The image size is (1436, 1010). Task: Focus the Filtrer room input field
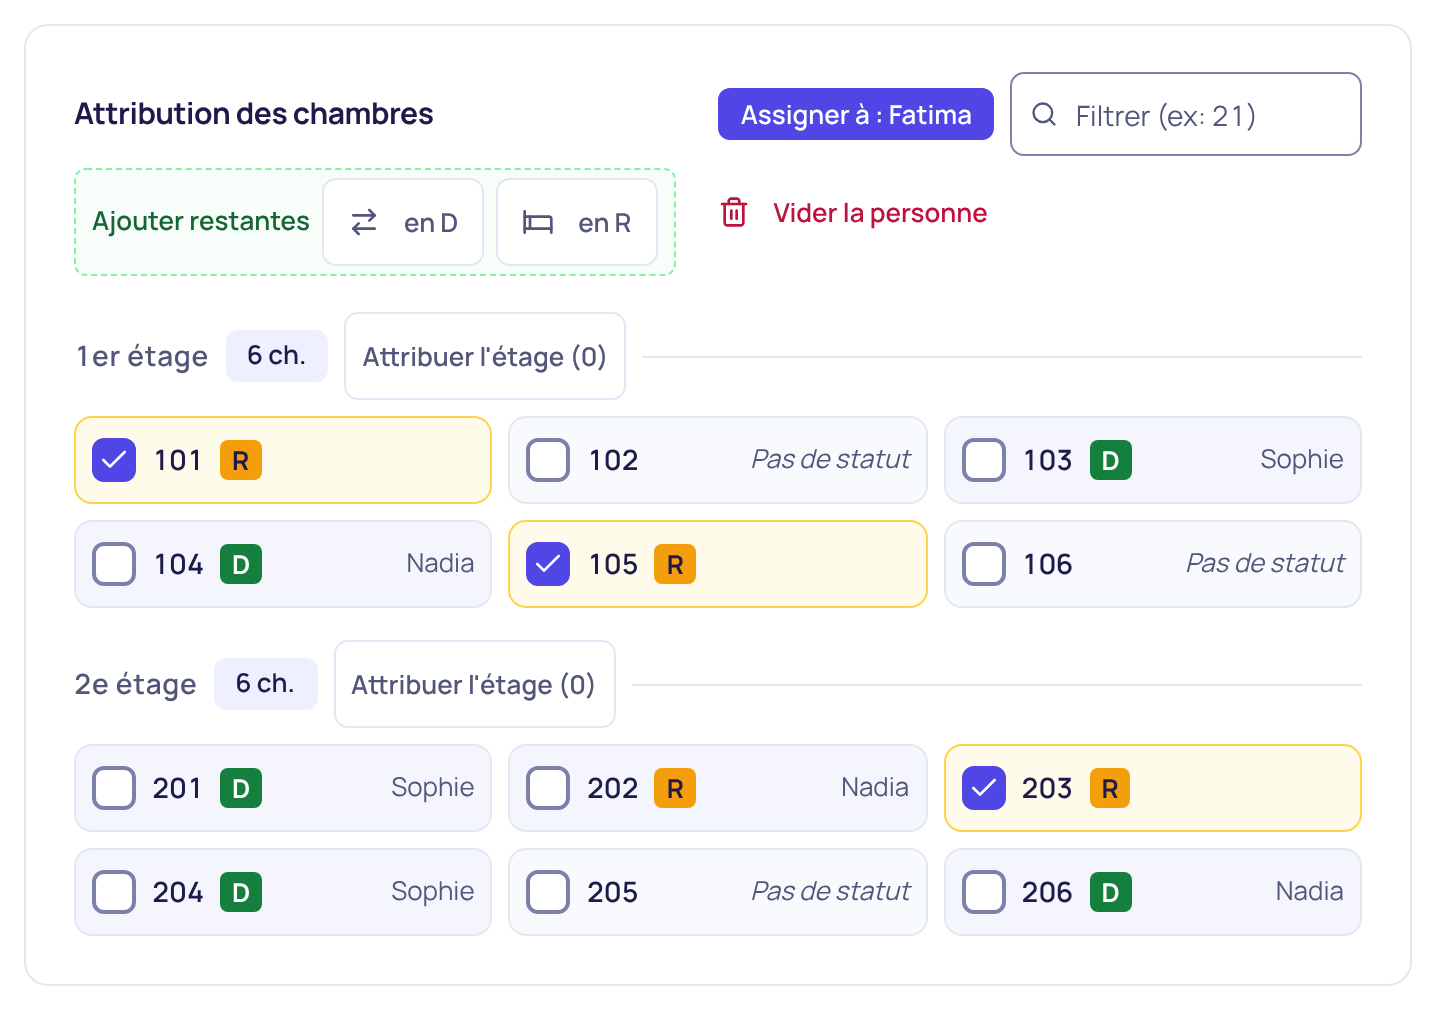(x=1186, y=114)
